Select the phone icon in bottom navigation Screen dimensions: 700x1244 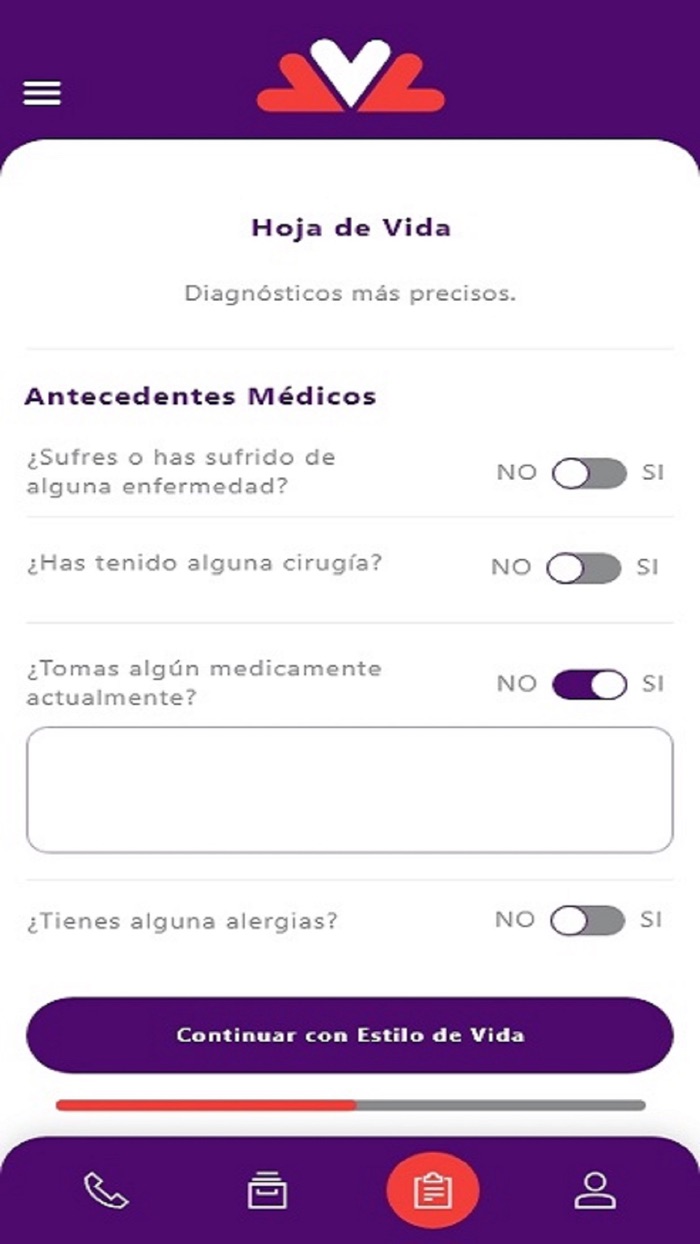(x=105, y=1190)
